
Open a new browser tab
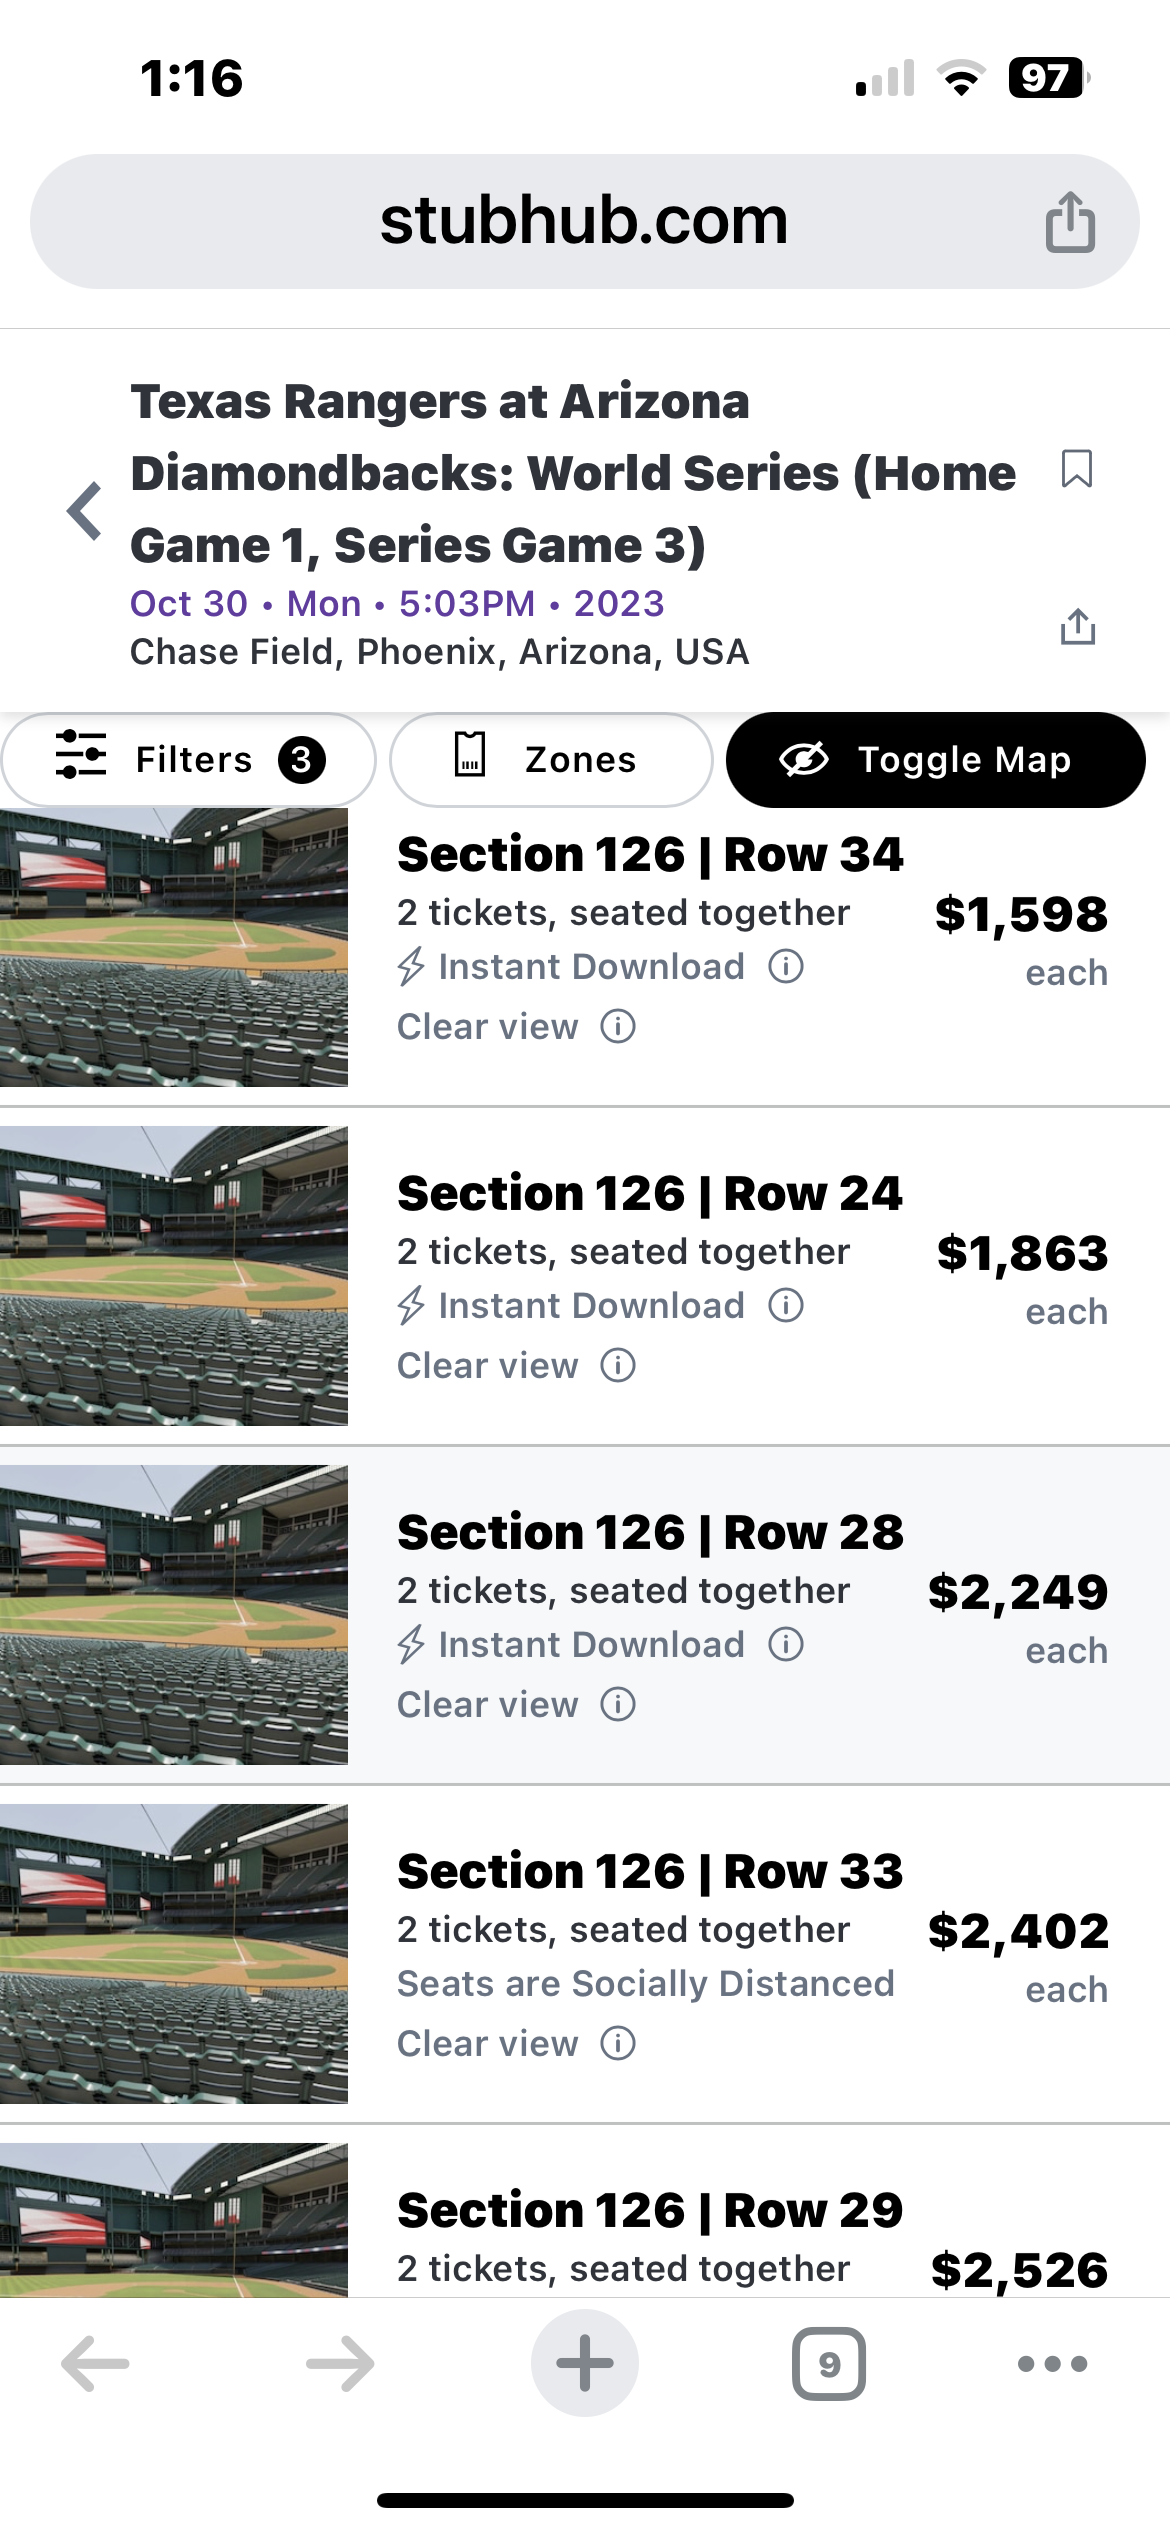pyautogui.click(x=585, y=2364)
